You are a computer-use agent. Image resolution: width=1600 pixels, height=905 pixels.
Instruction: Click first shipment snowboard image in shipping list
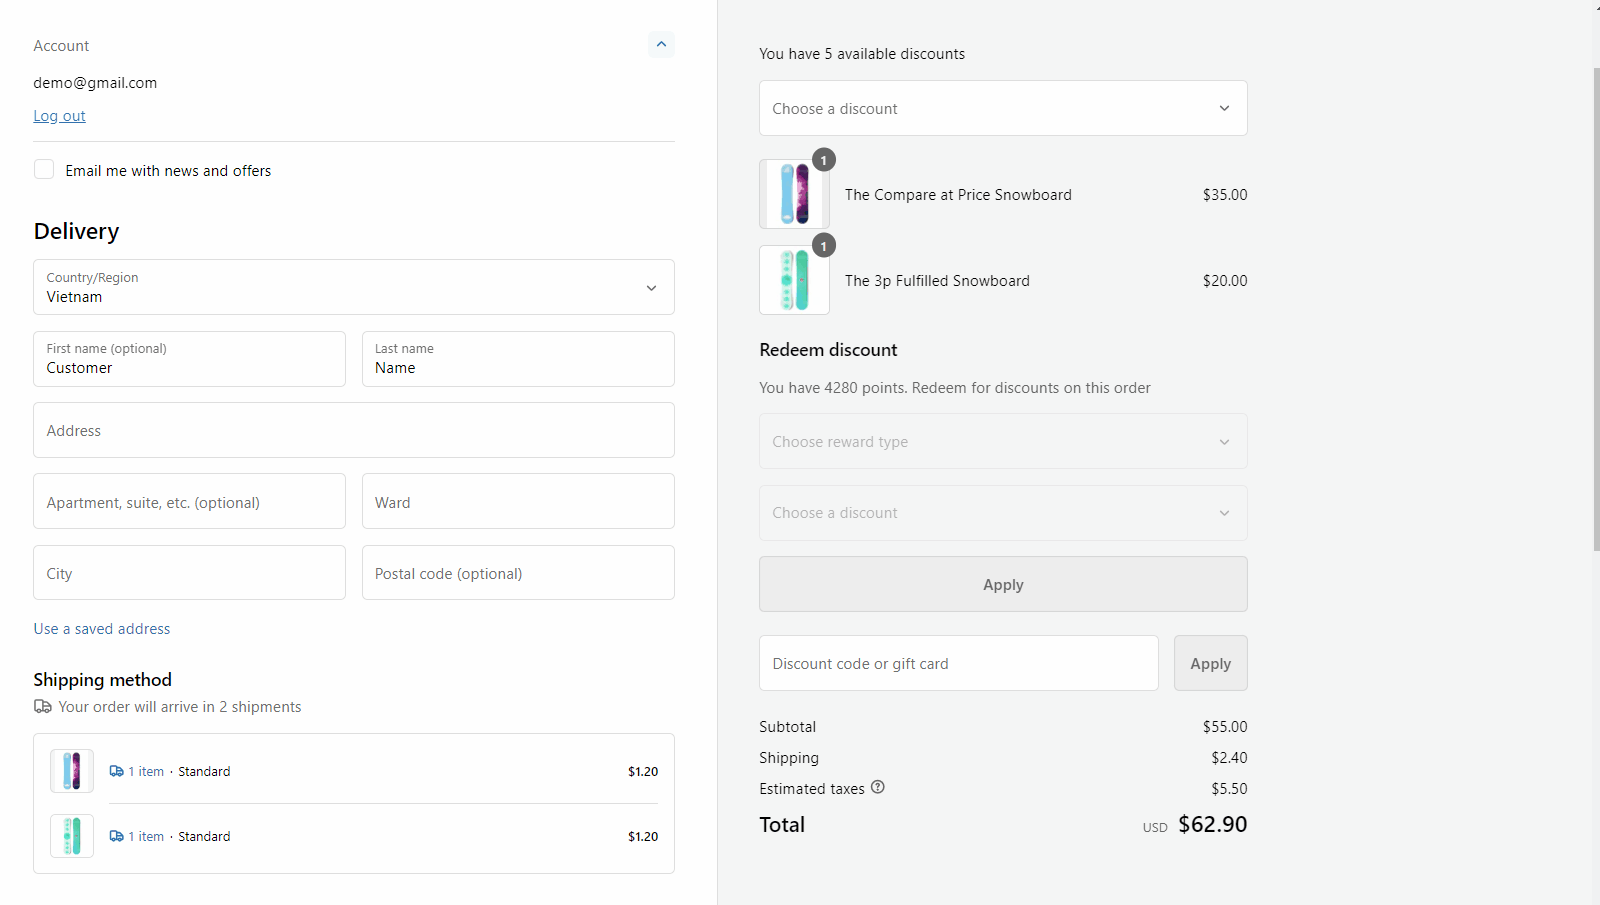[x=72, y=771]
